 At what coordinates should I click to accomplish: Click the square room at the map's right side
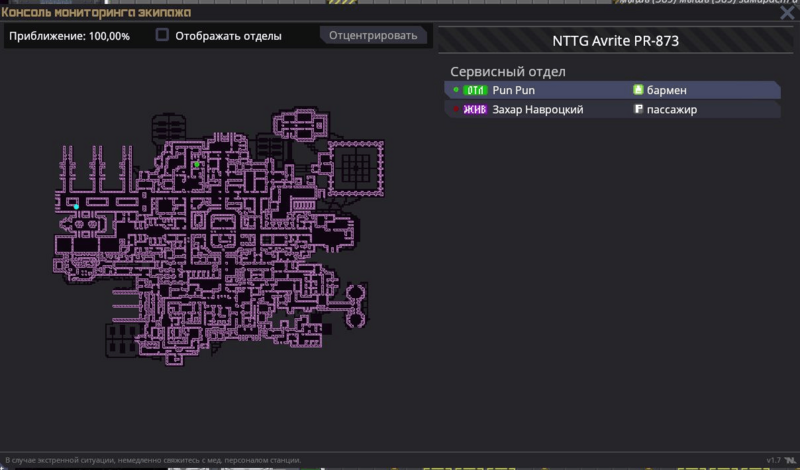coord(357,165)
